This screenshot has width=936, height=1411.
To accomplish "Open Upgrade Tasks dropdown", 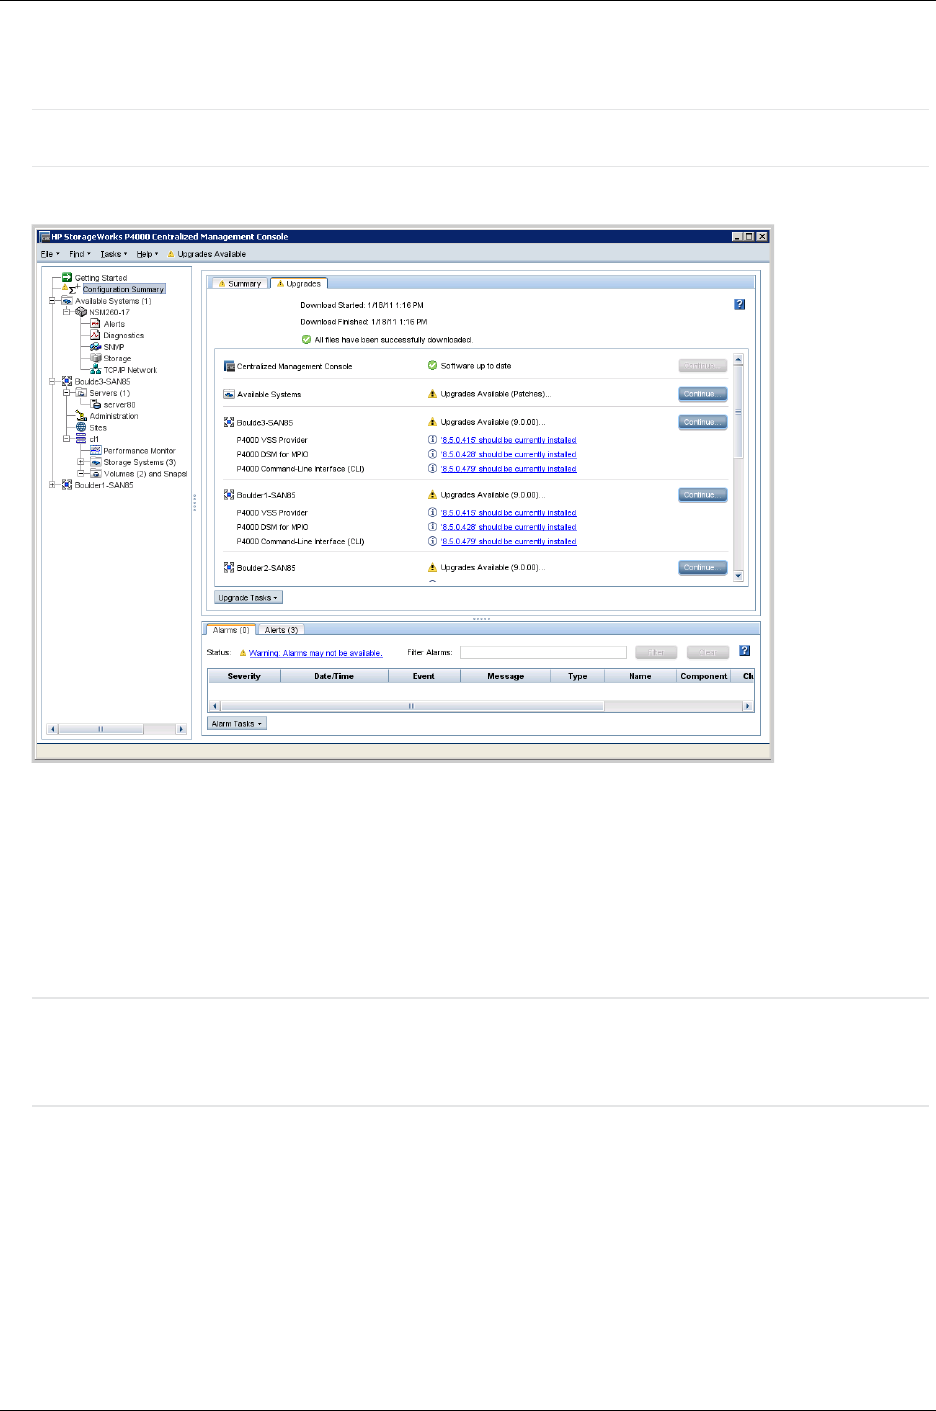I will tap(249, 597).
